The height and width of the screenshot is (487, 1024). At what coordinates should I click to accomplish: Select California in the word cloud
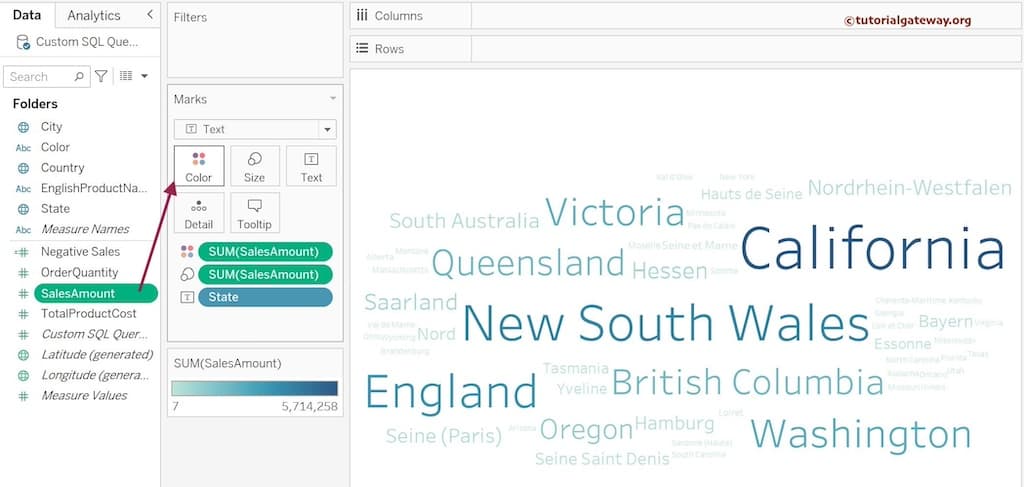click(872, 250)
